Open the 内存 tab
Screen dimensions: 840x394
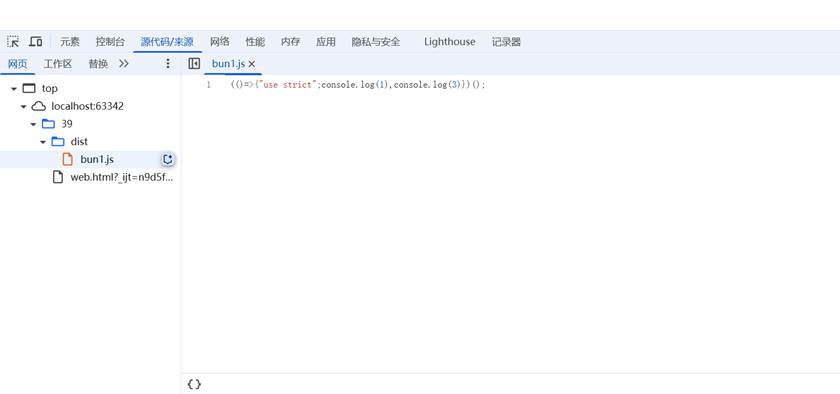pyautogui.click(x=290, y=42)
